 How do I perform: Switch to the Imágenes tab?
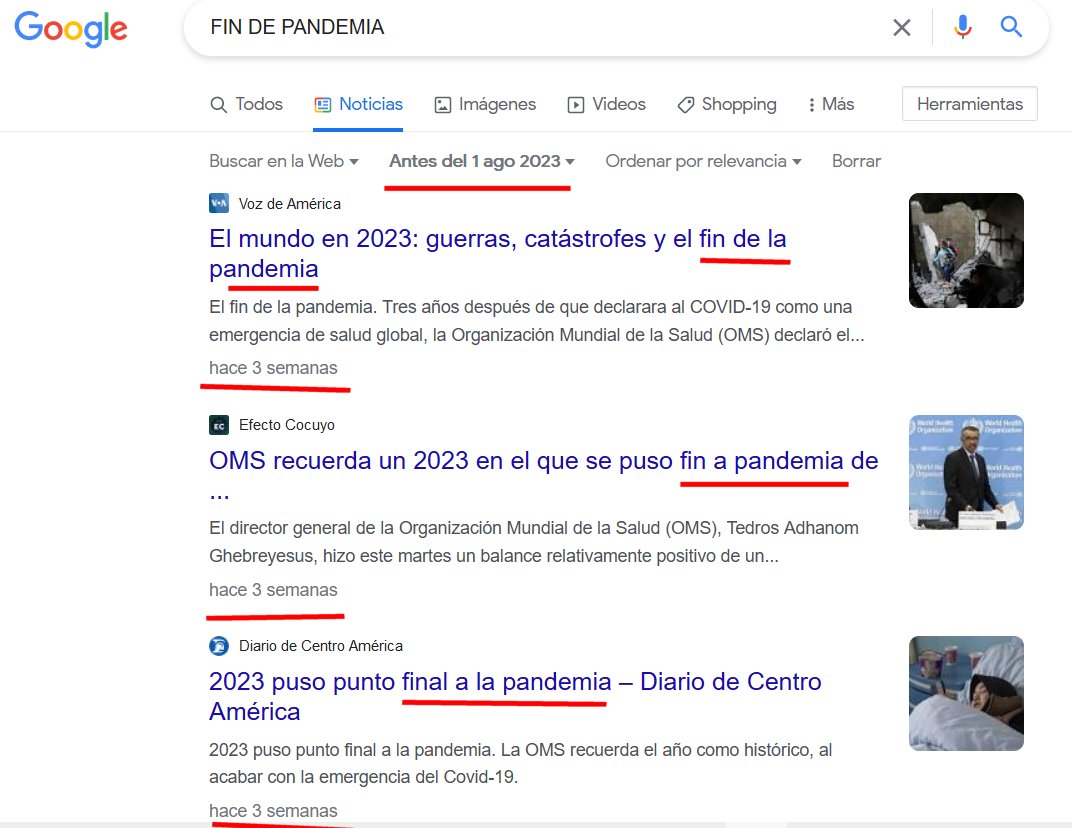pos(485,104)
